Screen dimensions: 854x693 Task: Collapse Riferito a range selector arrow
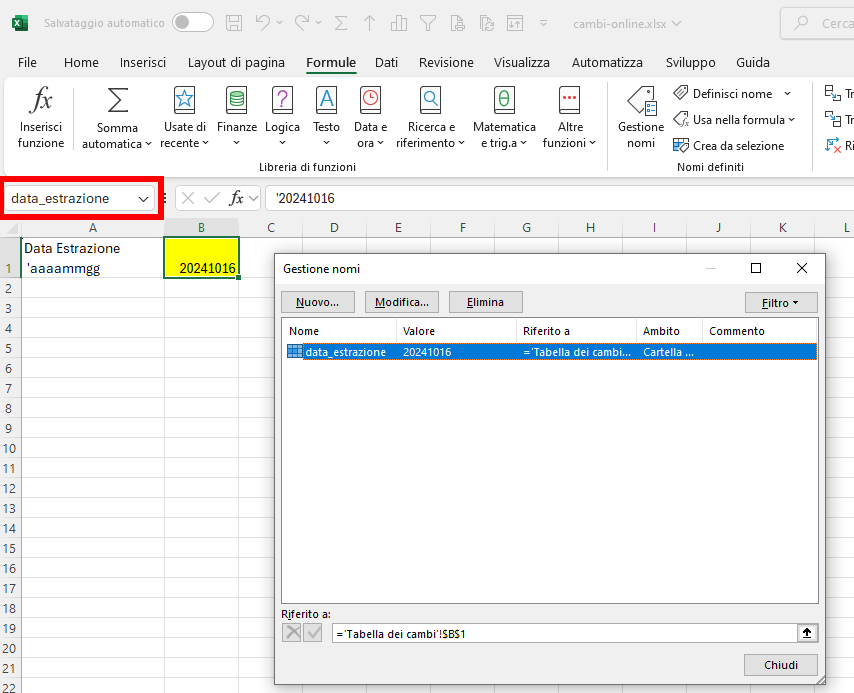click(x=807, y=633)
